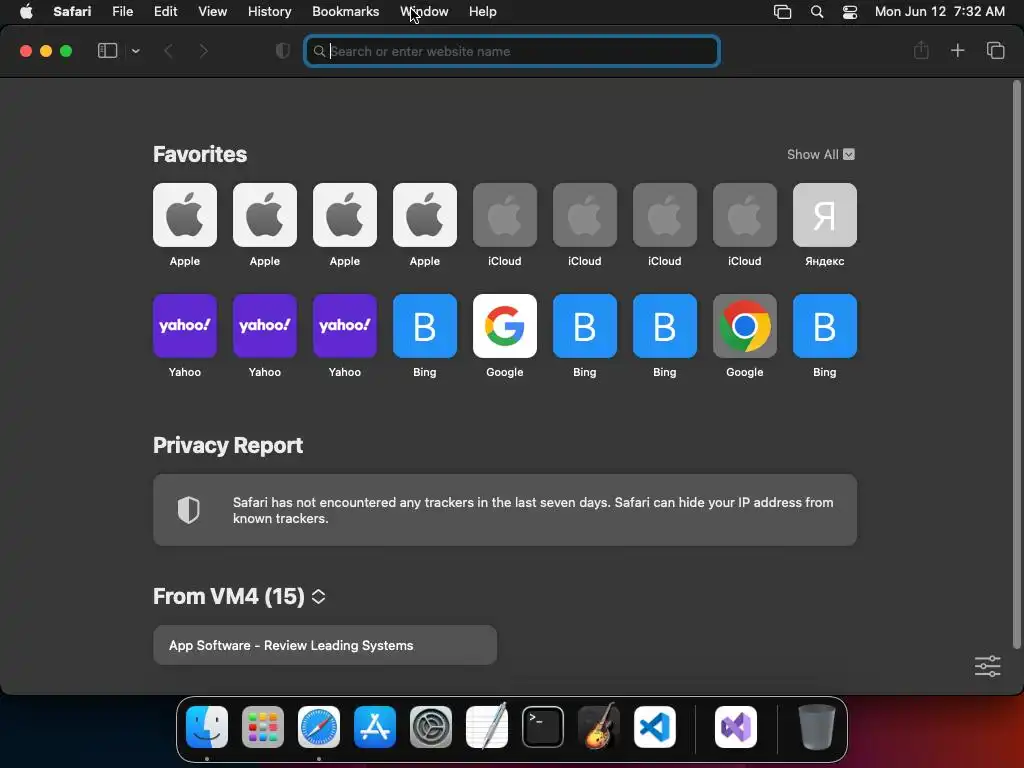Open the History menu
Viewport: 1024px width, 768px height.
269,12
